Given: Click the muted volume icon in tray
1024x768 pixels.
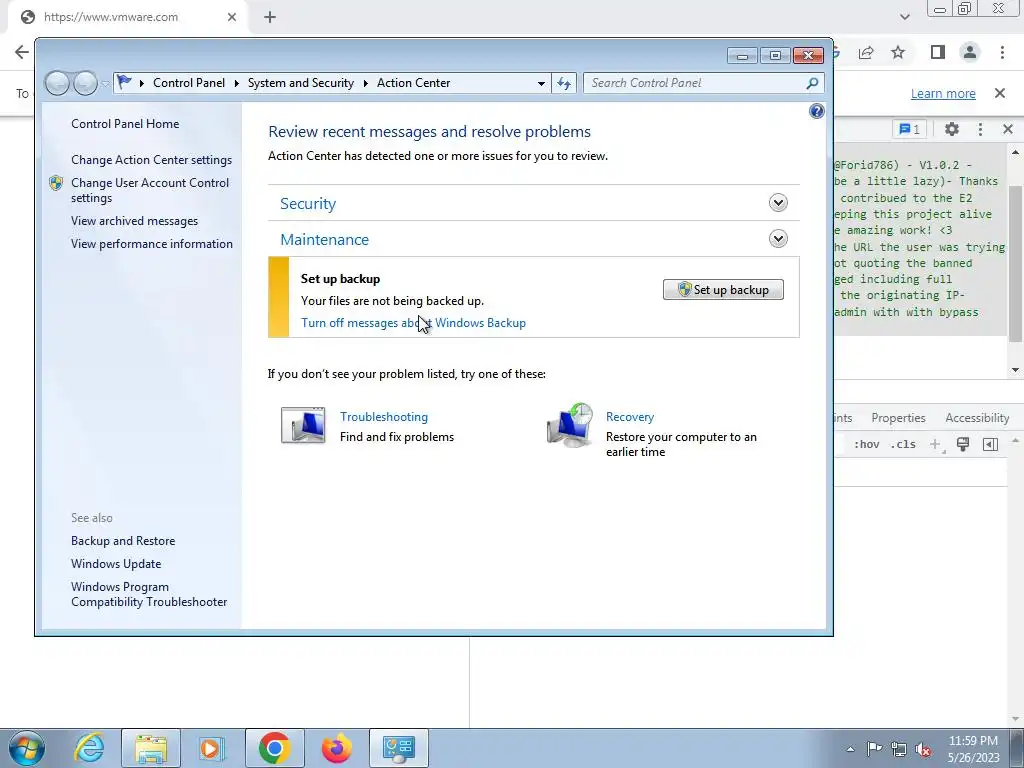Looking at the screenshot, I should pyautogui.click(x=923, y=749).
